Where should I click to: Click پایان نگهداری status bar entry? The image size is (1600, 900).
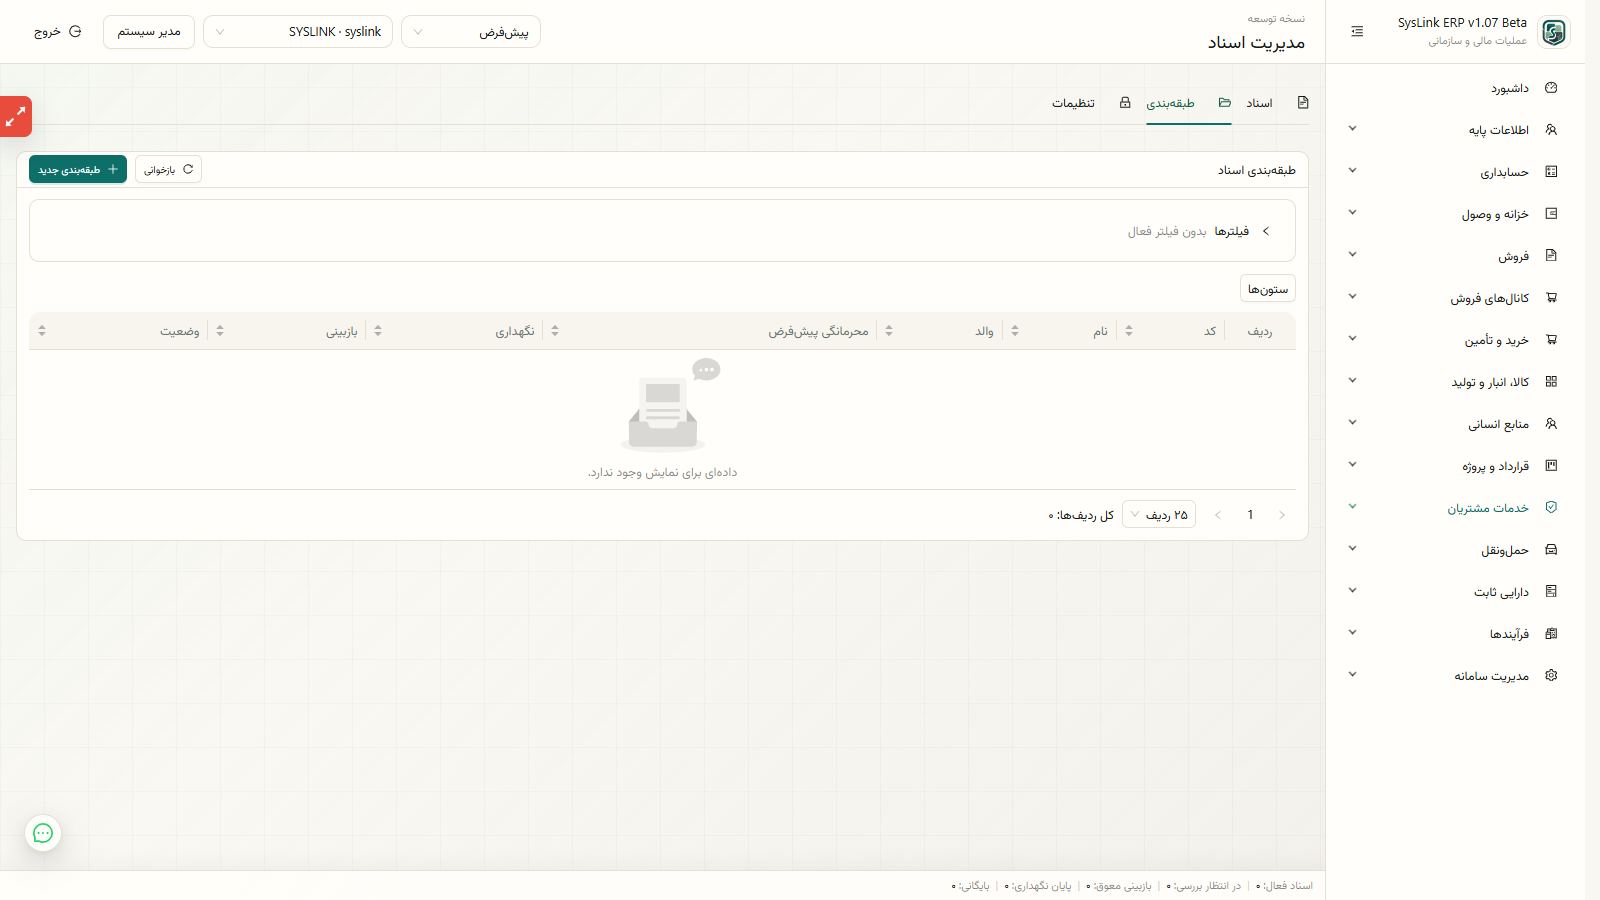point(1039,886)
